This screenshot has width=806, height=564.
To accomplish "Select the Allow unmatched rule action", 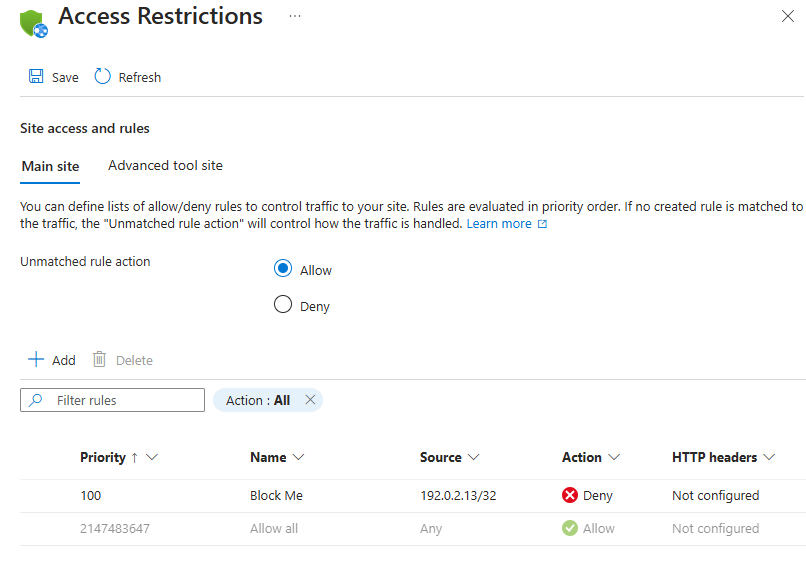I will click(283, 269).
